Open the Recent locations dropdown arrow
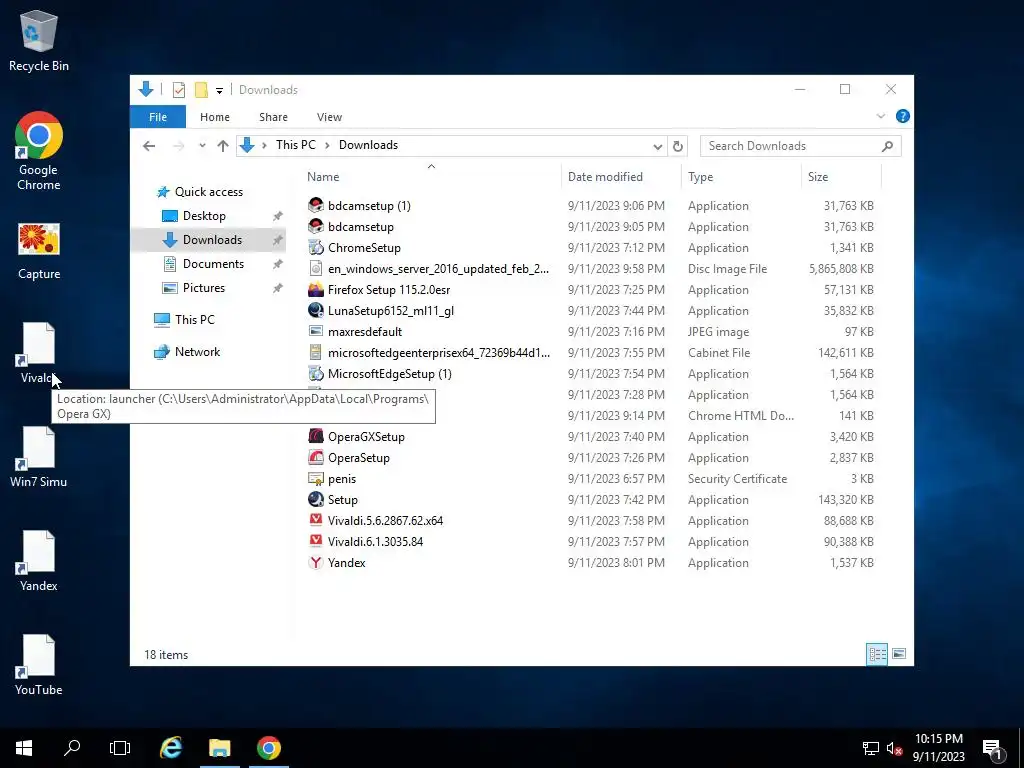The image size is (1024, 768). point(202,146)
